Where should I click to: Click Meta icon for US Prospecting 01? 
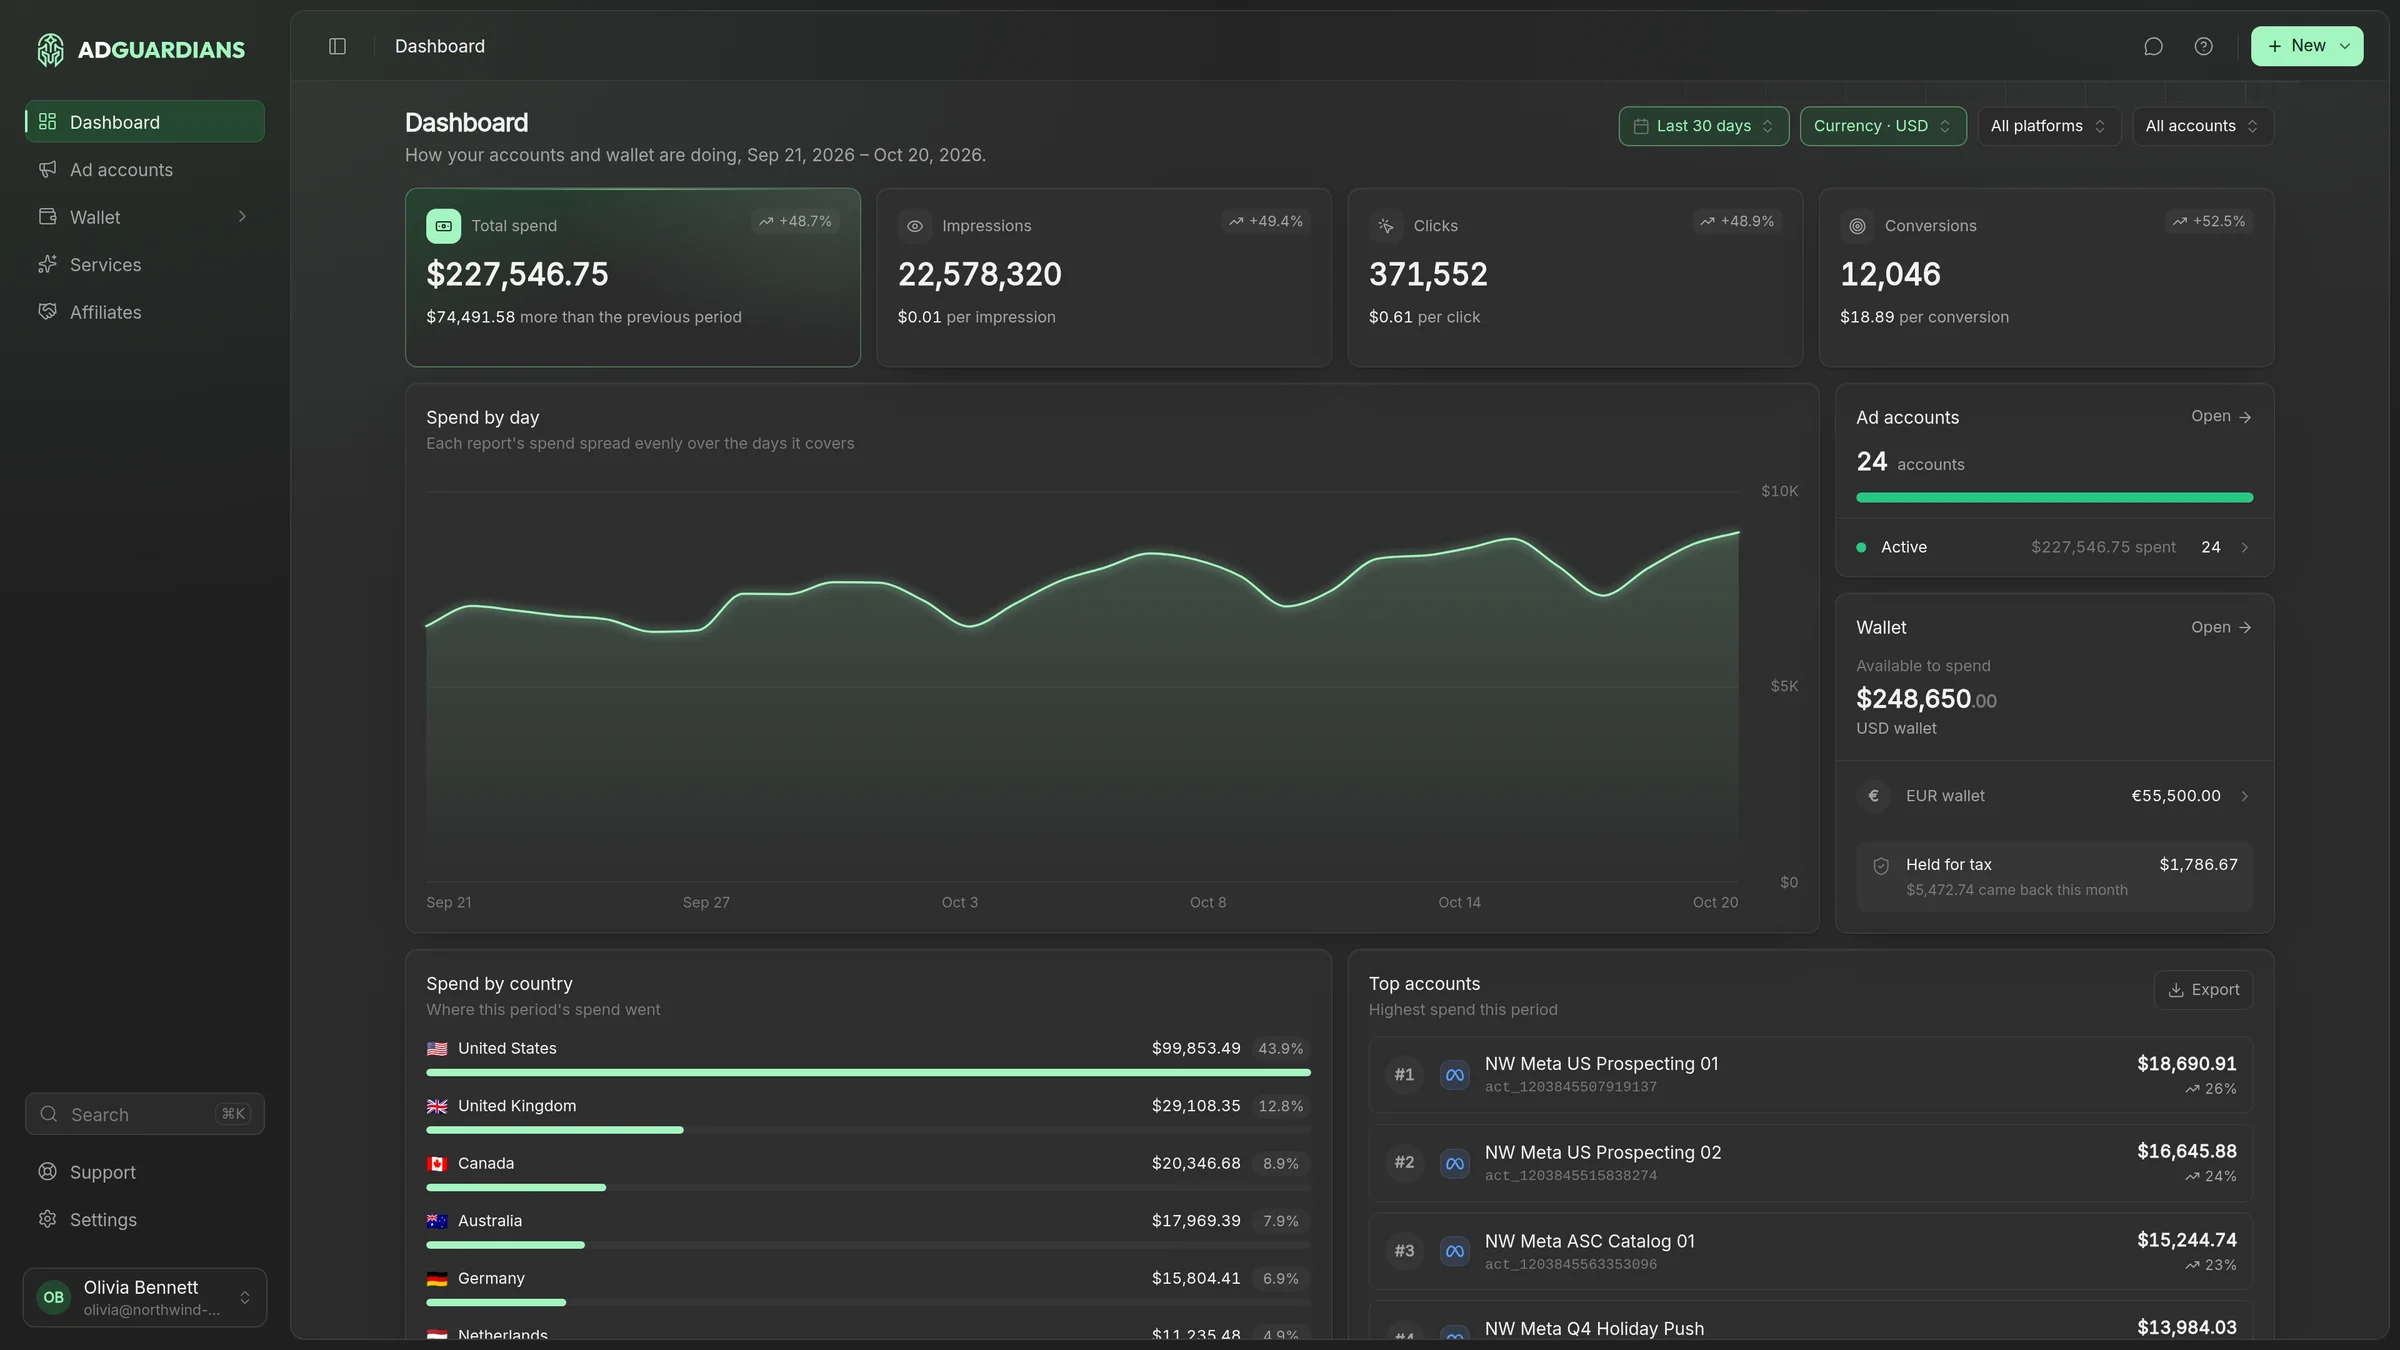[1454, 1075]
